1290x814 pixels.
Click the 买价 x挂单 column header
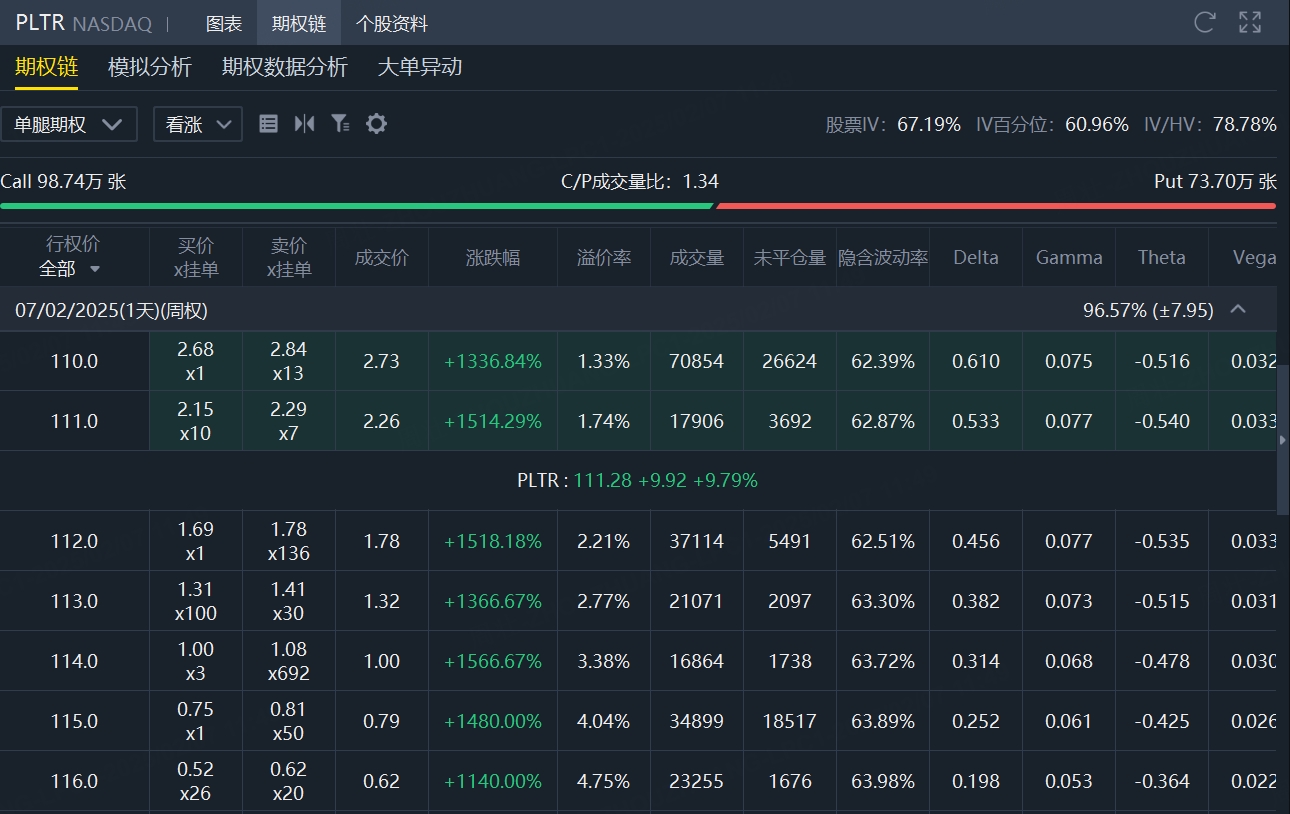tap(196, 257)
